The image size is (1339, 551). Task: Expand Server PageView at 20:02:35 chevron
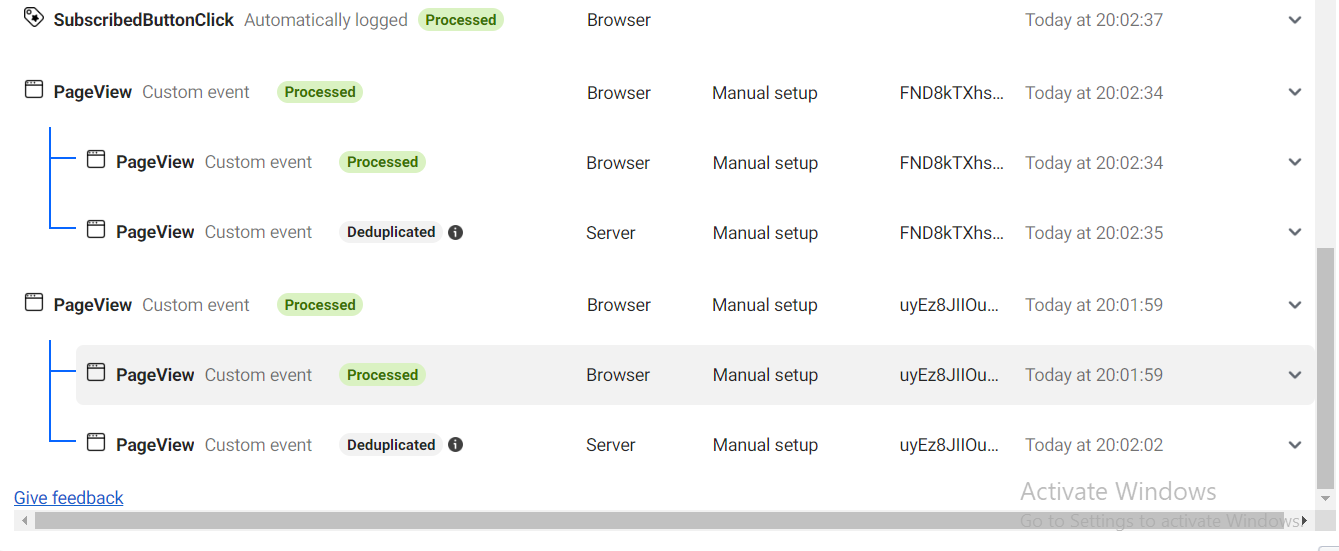point(1295,232)
